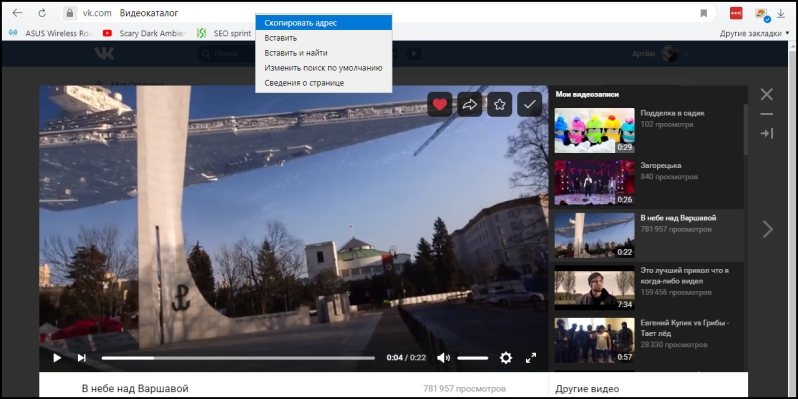Open video settings gear
Viewport: 798px width, 399px height.
[x=505, y=358]
